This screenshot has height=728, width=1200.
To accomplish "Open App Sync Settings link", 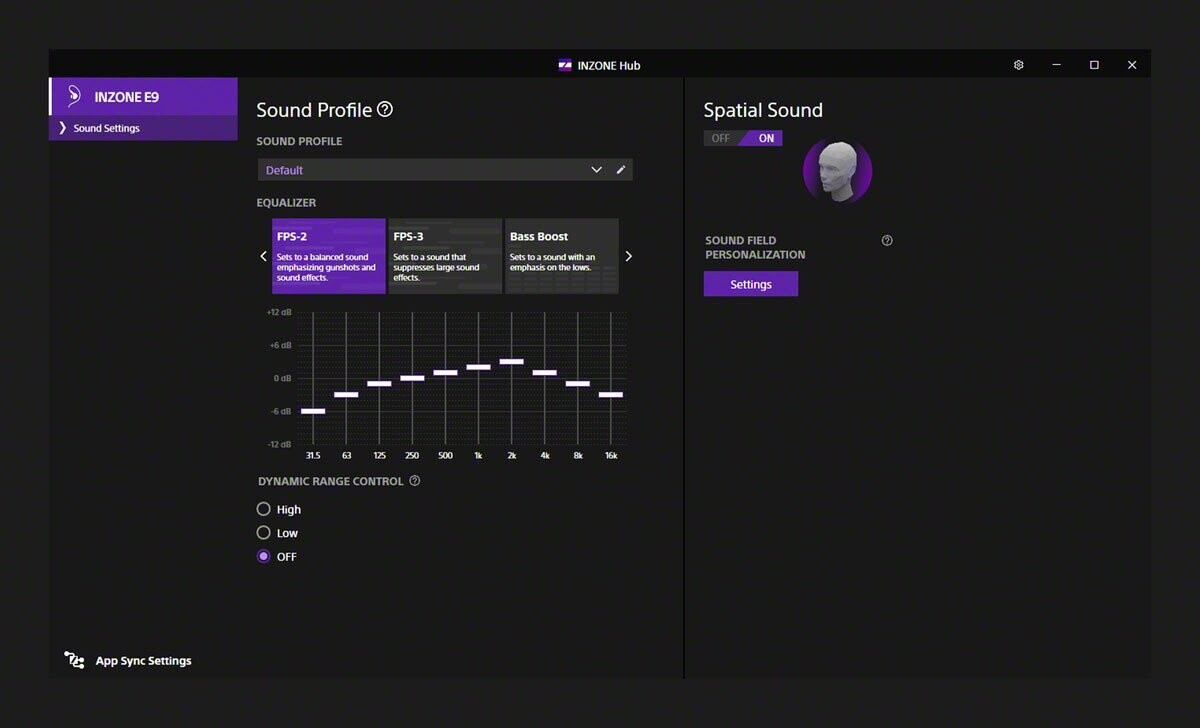I will tap(143, 661).
